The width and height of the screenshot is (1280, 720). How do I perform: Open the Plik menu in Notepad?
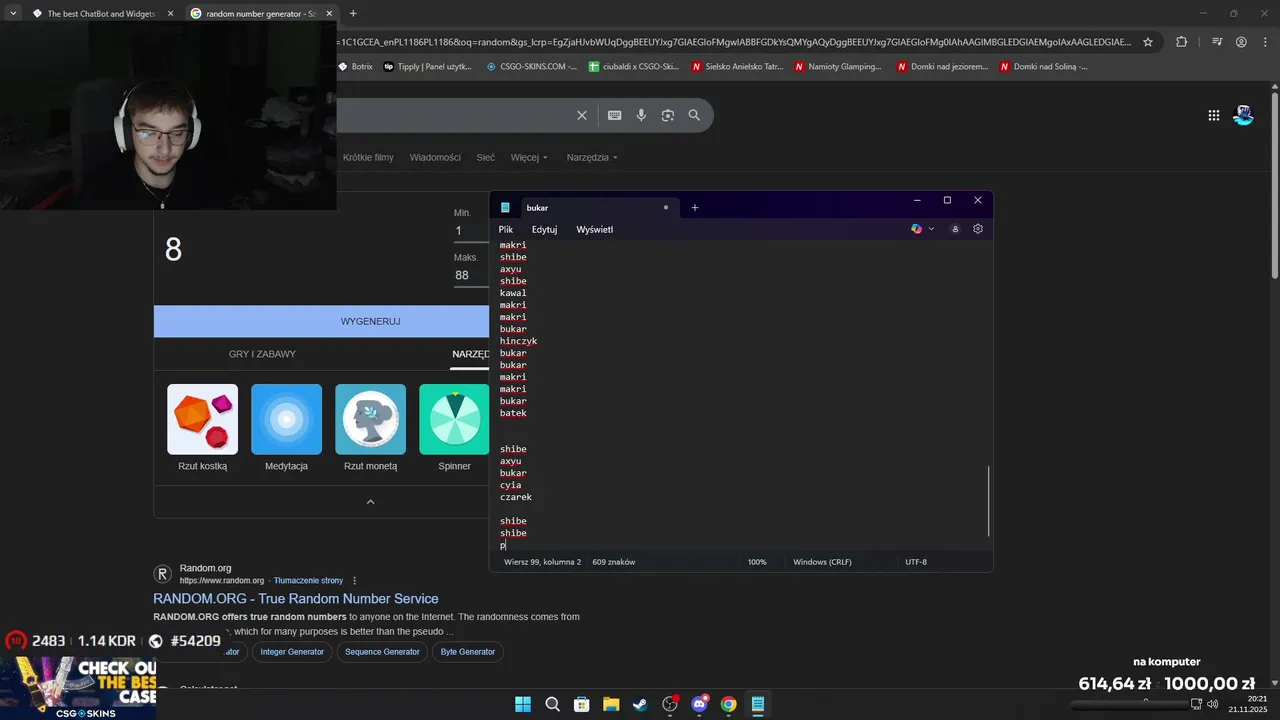[x=506, y=229]
